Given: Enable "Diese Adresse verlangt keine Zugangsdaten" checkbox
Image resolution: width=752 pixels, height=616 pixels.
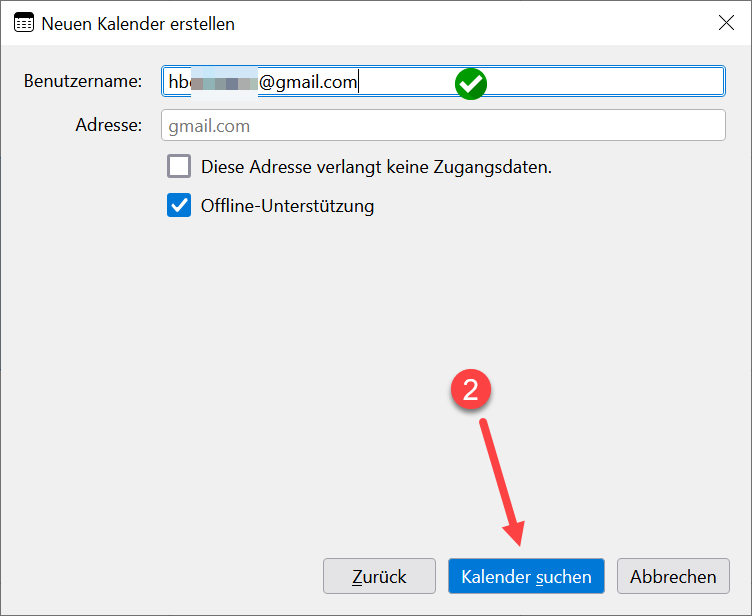Looking at the screenshot, I should pos(179,167).
